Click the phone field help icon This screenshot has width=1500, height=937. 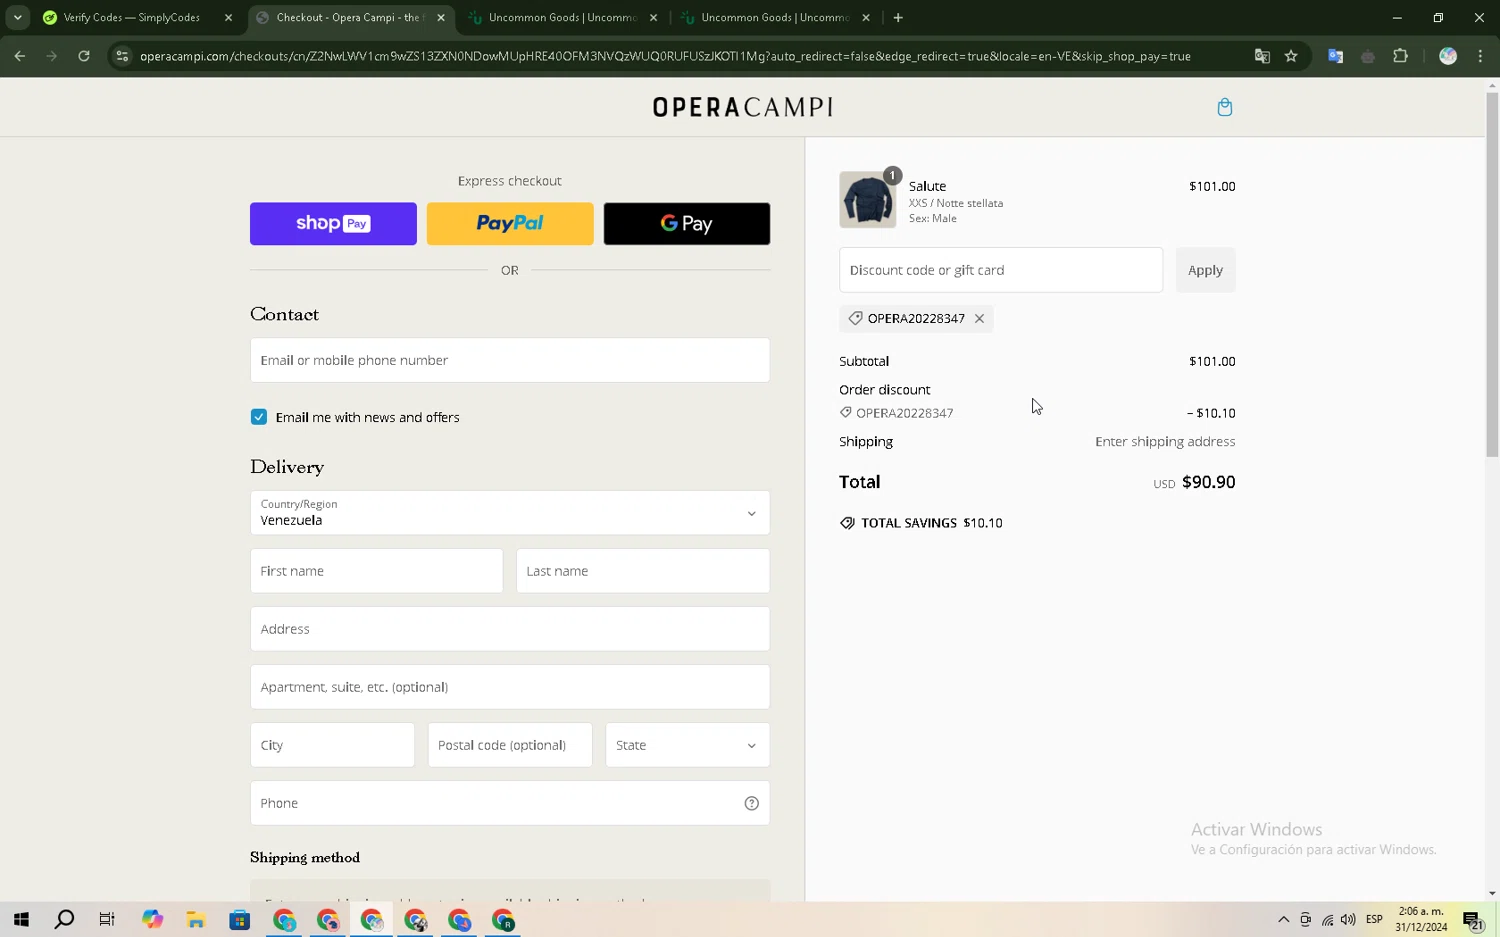point(751,803)
